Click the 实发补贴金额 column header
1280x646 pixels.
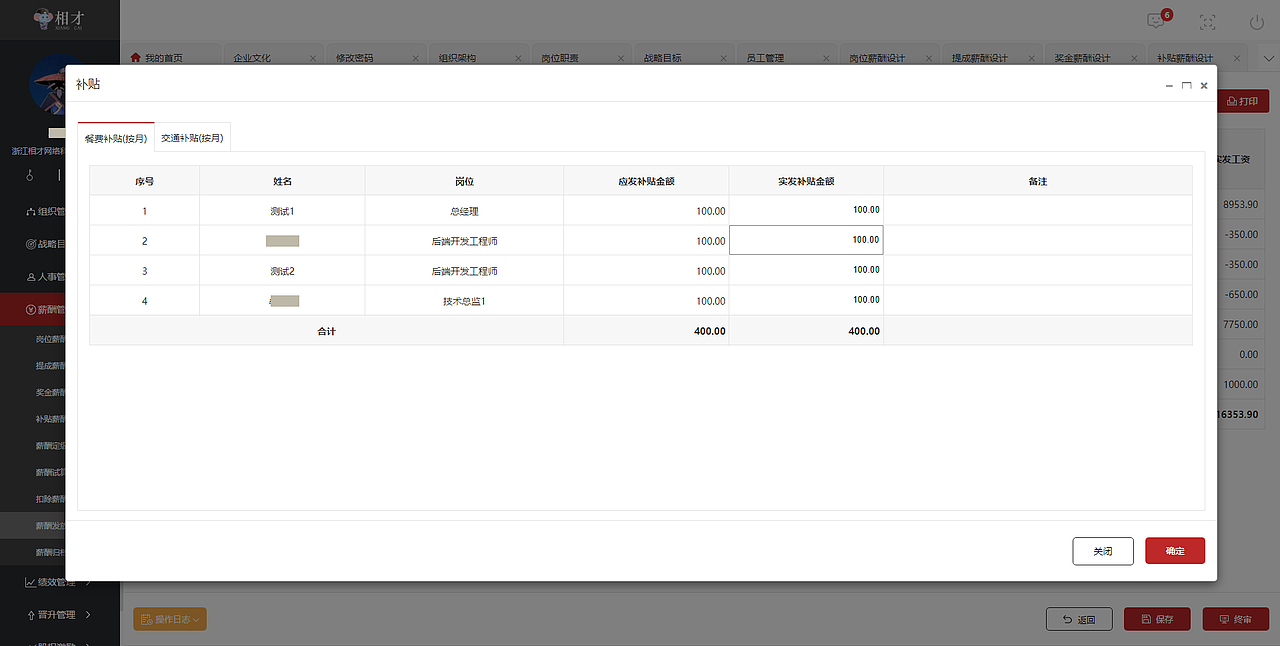tap(806, 181)
